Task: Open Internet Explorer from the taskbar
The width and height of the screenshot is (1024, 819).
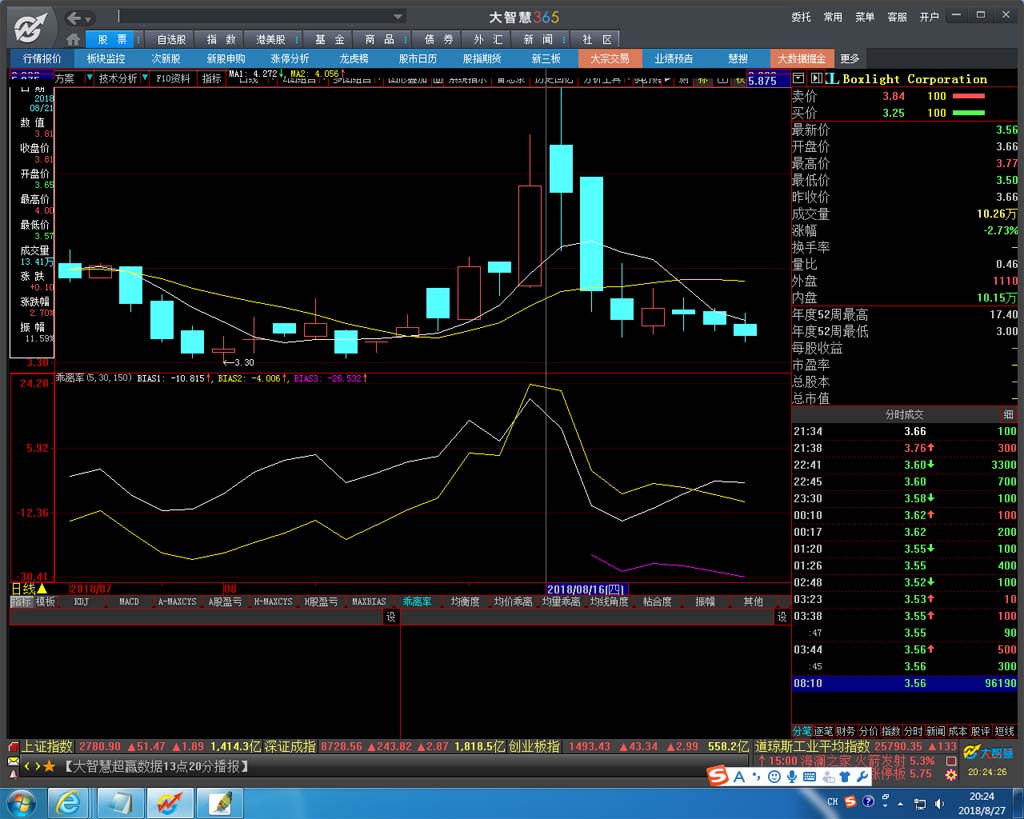Action: point(68,803)
